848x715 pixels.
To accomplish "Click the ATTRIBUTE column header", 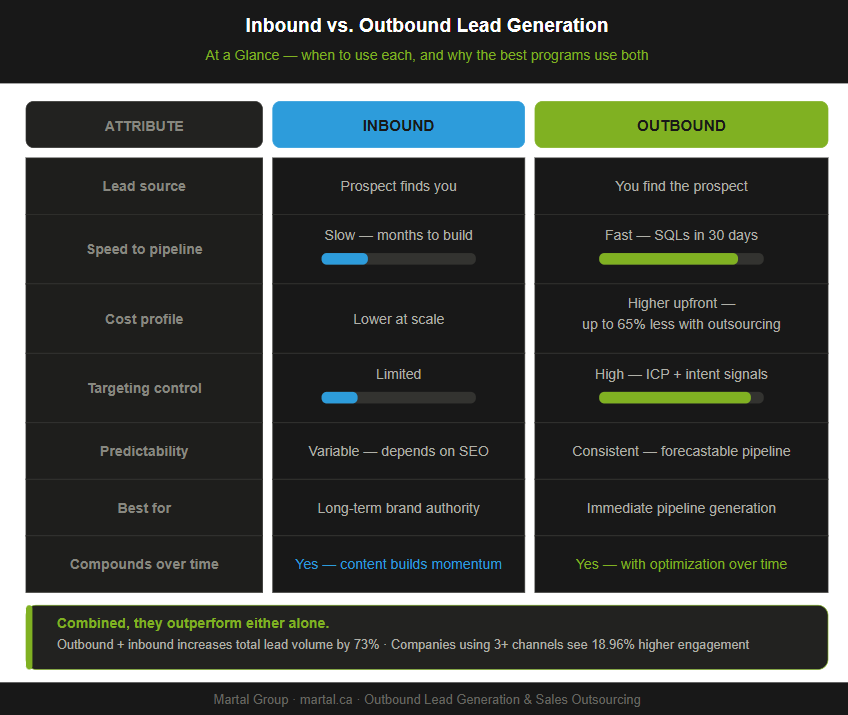I will (144, 125).
